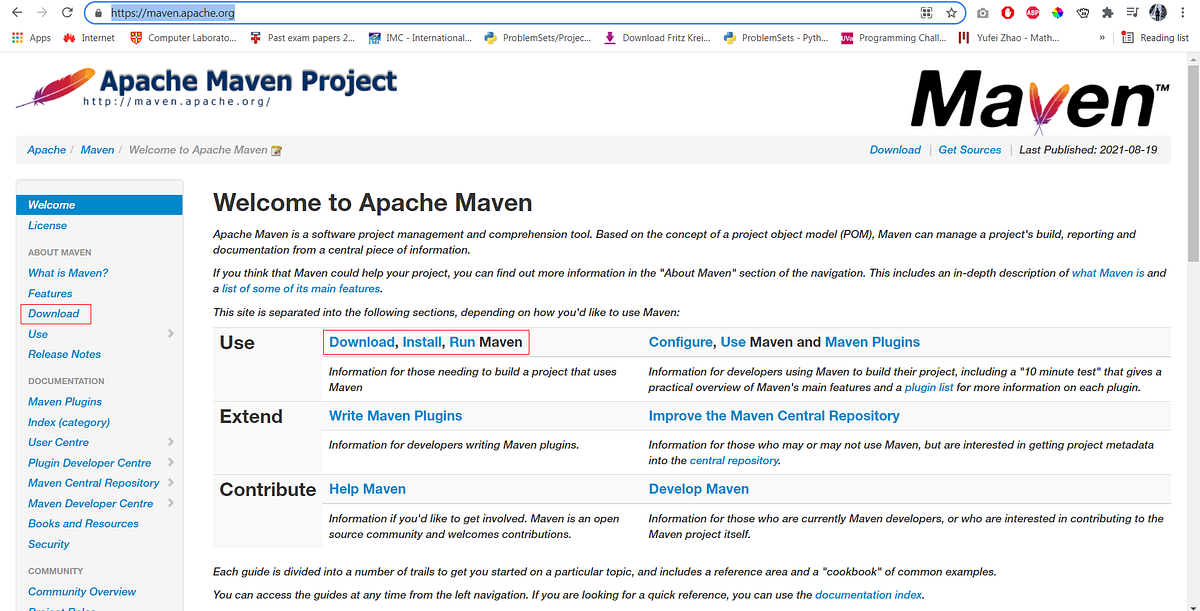
Task: Reload the page
Action: pyautogui.click(x=66, y=13)
